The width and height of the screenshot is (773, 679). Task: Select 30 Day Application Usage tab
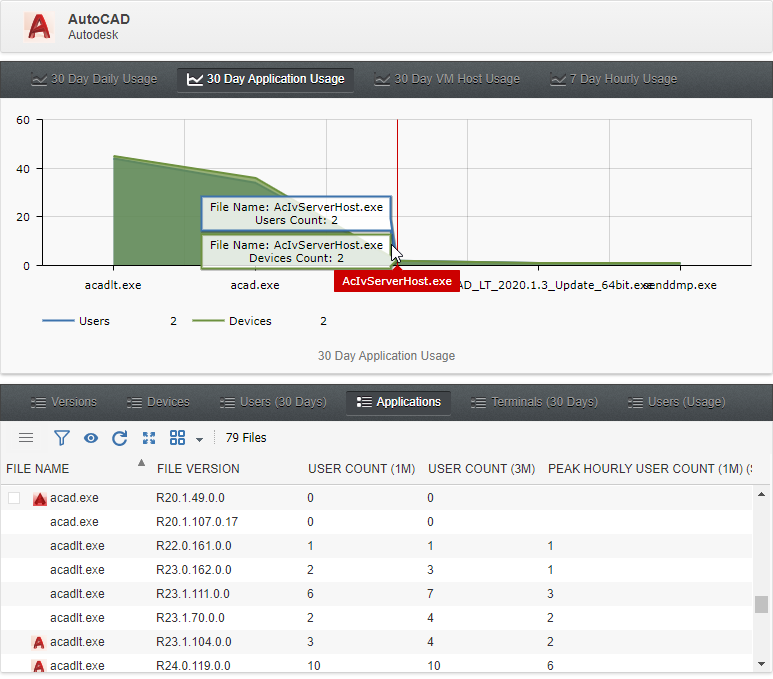pos(265,79)
